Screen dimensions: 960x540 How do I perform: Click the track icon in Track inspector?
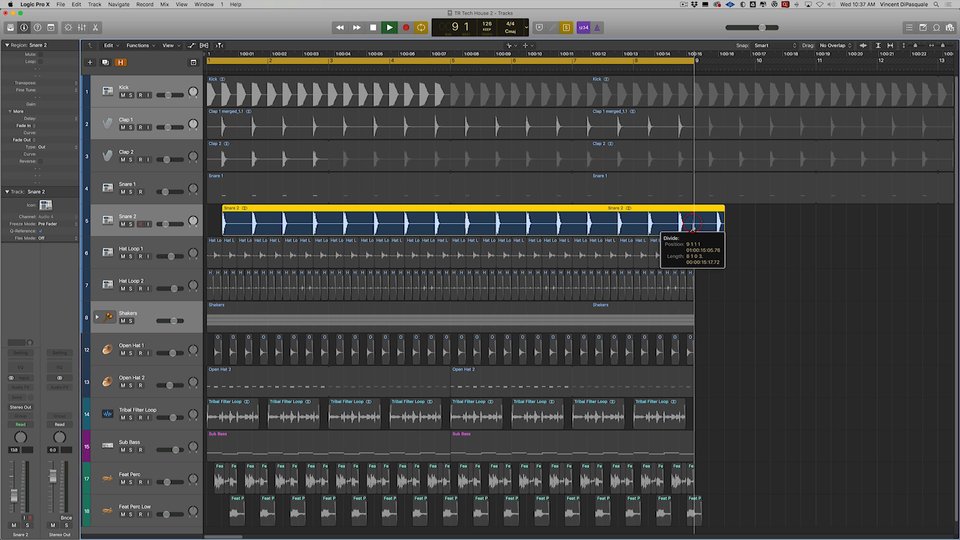[x=45, y=204]
